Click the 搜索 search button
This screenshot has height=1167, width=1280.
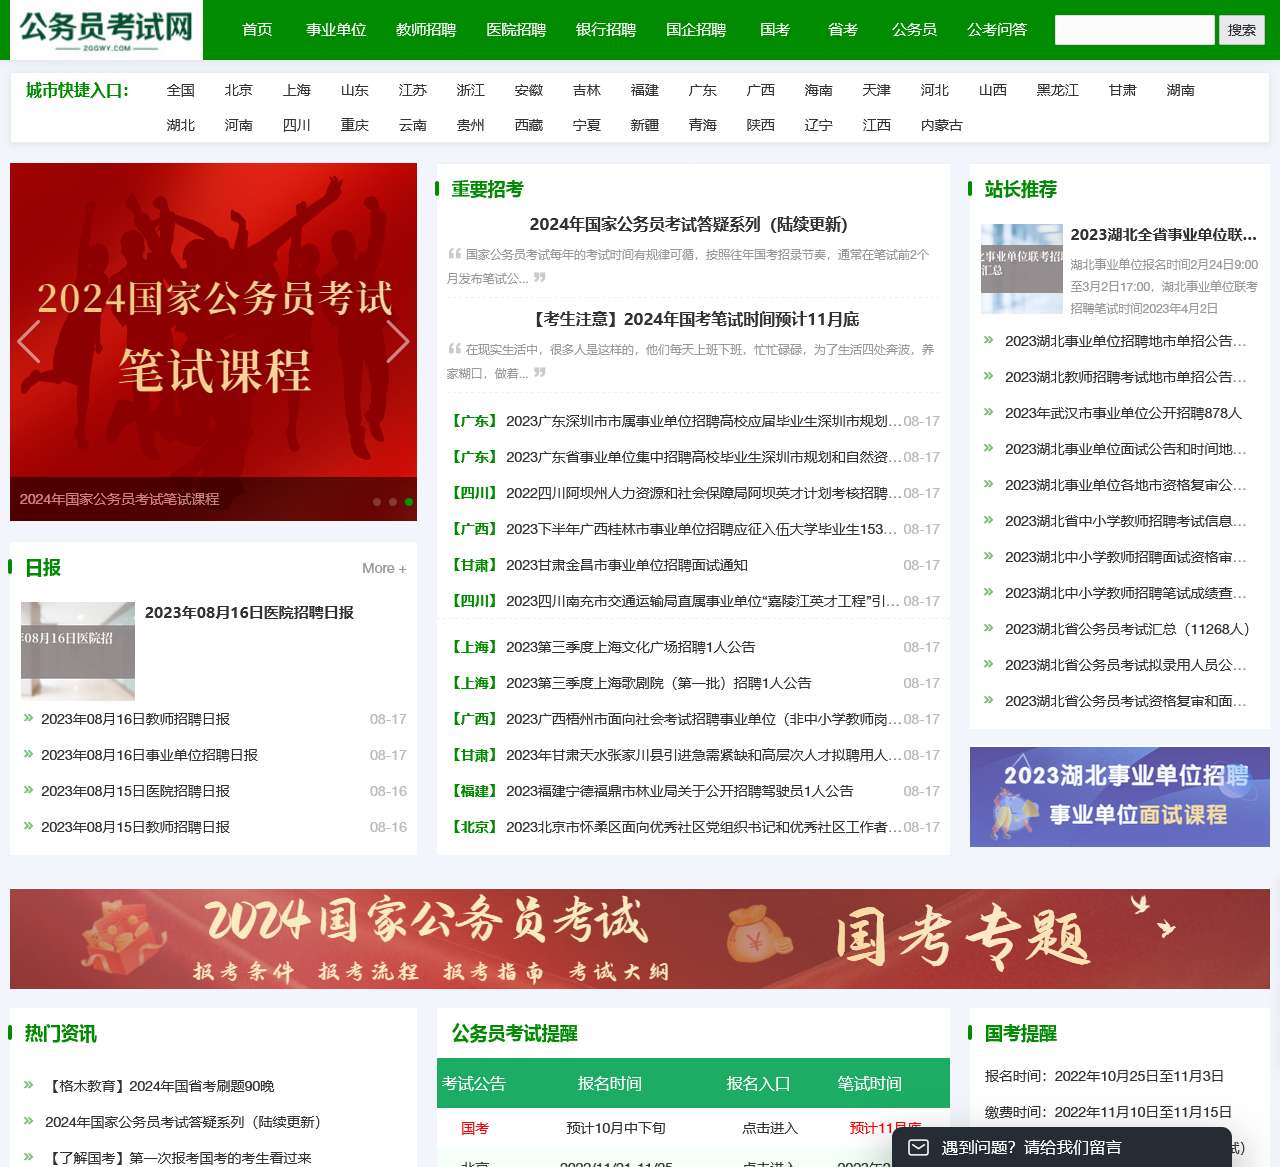click(1241, 30)
